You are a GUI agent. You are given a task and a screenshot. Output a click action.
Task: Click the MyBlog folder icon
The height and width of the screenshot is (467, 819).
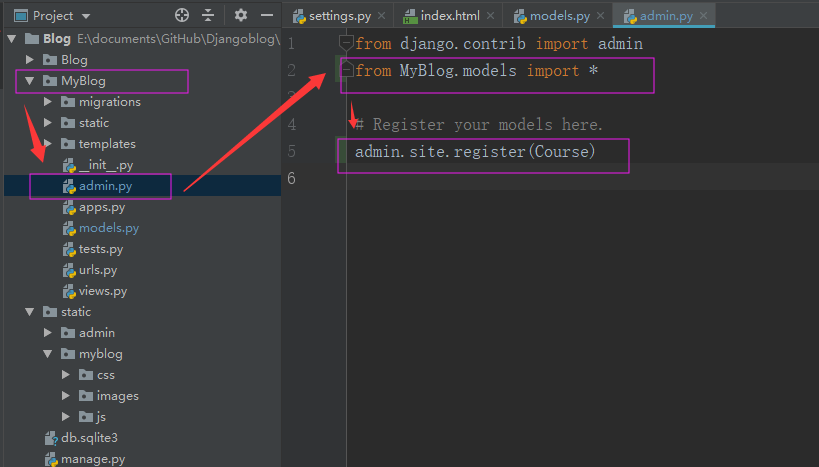click(50, 80)
